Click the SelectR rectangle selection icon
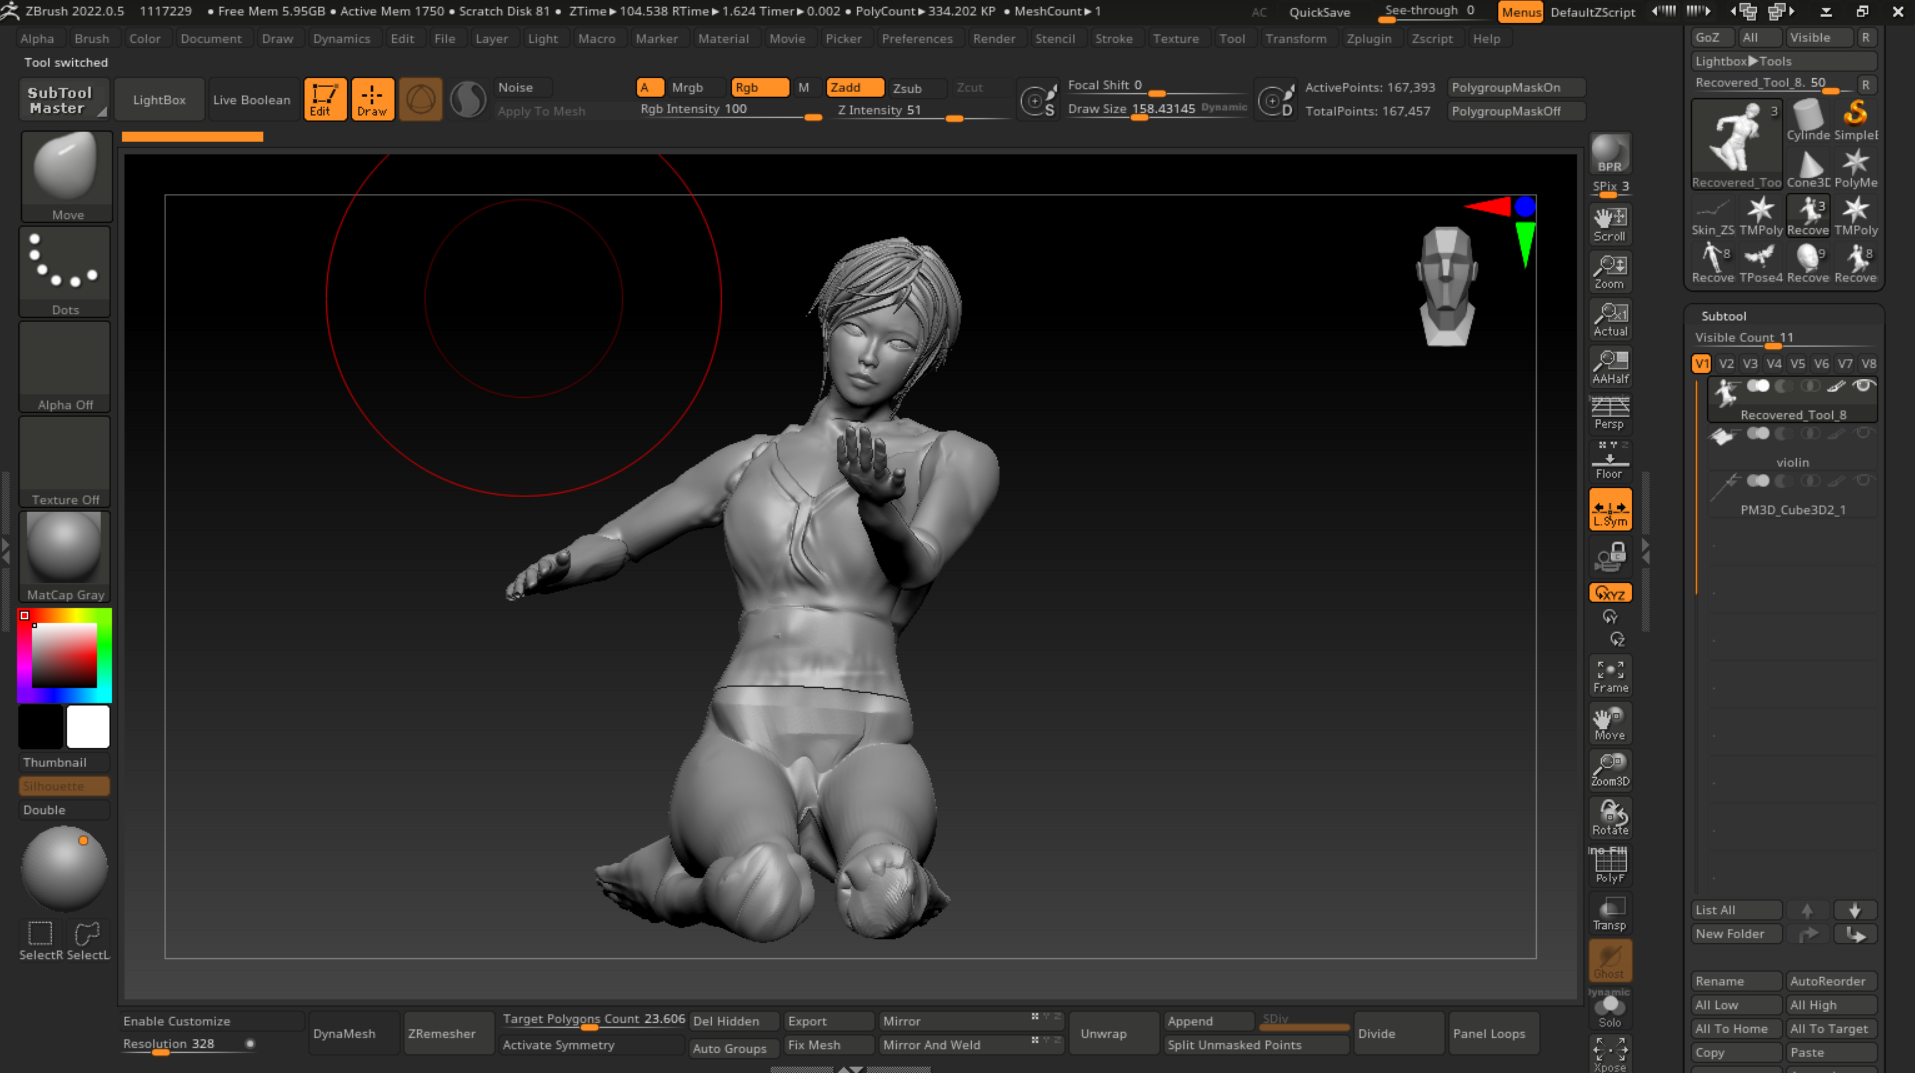1915x1073 pixels. point(41,940)
